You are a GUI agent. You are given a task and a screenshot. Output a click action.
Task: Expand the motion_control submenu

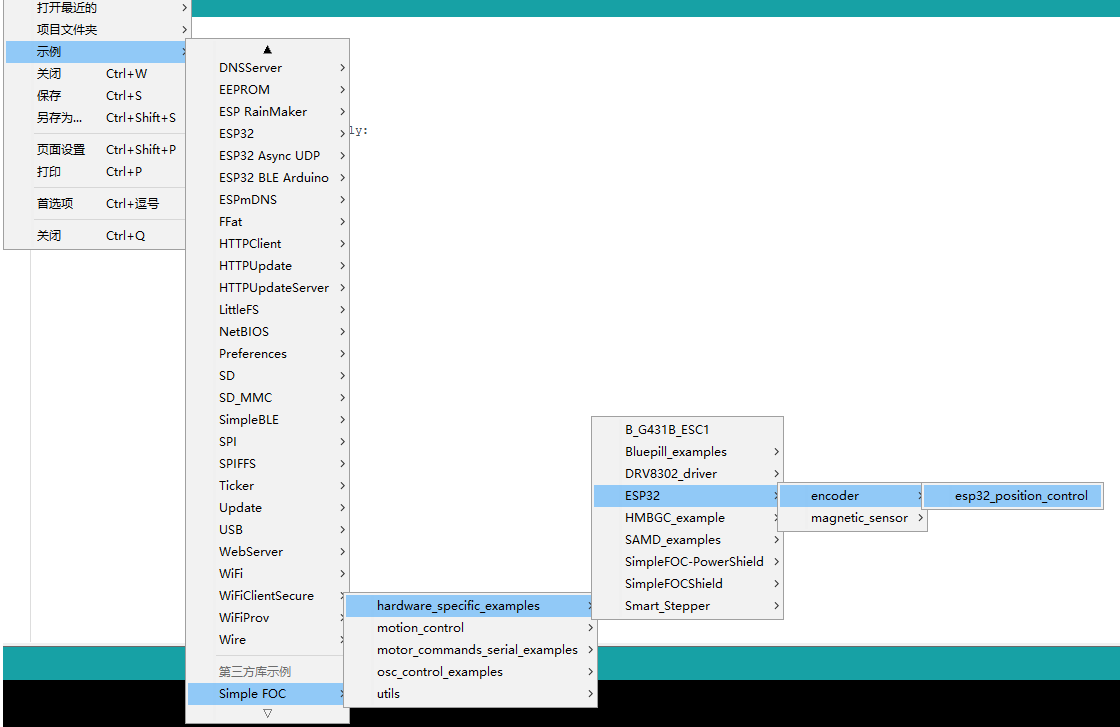click(x=420, y=627)
